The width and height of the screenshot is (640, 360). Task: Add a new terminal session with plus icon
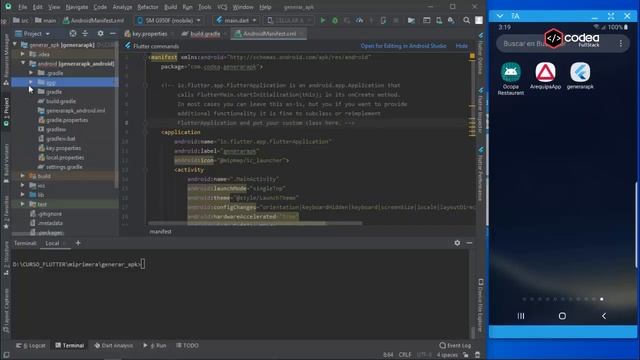click(78, 243)
